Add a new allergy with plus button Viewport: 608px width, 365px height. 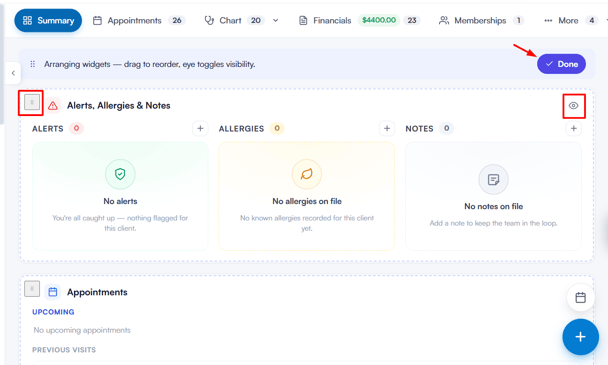point(387,128)
